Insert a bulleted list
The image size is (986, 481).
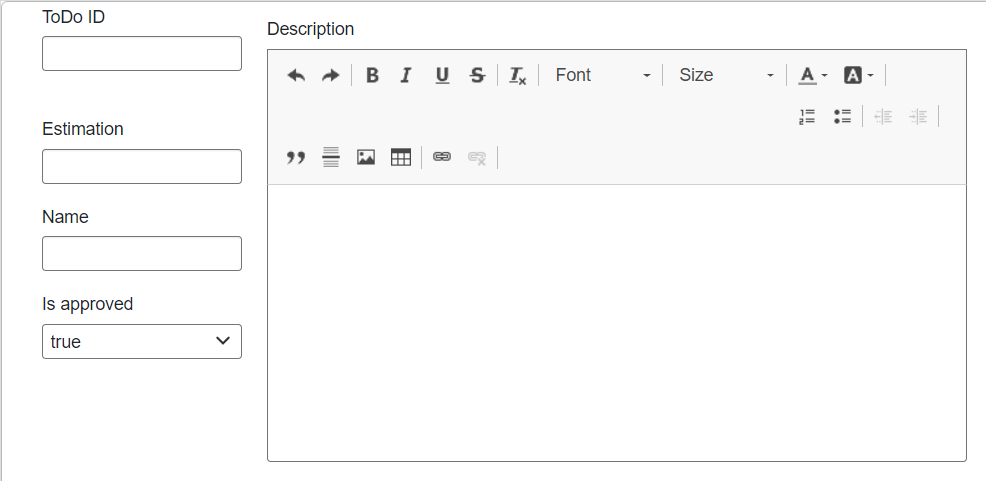[x=842, y=117]
